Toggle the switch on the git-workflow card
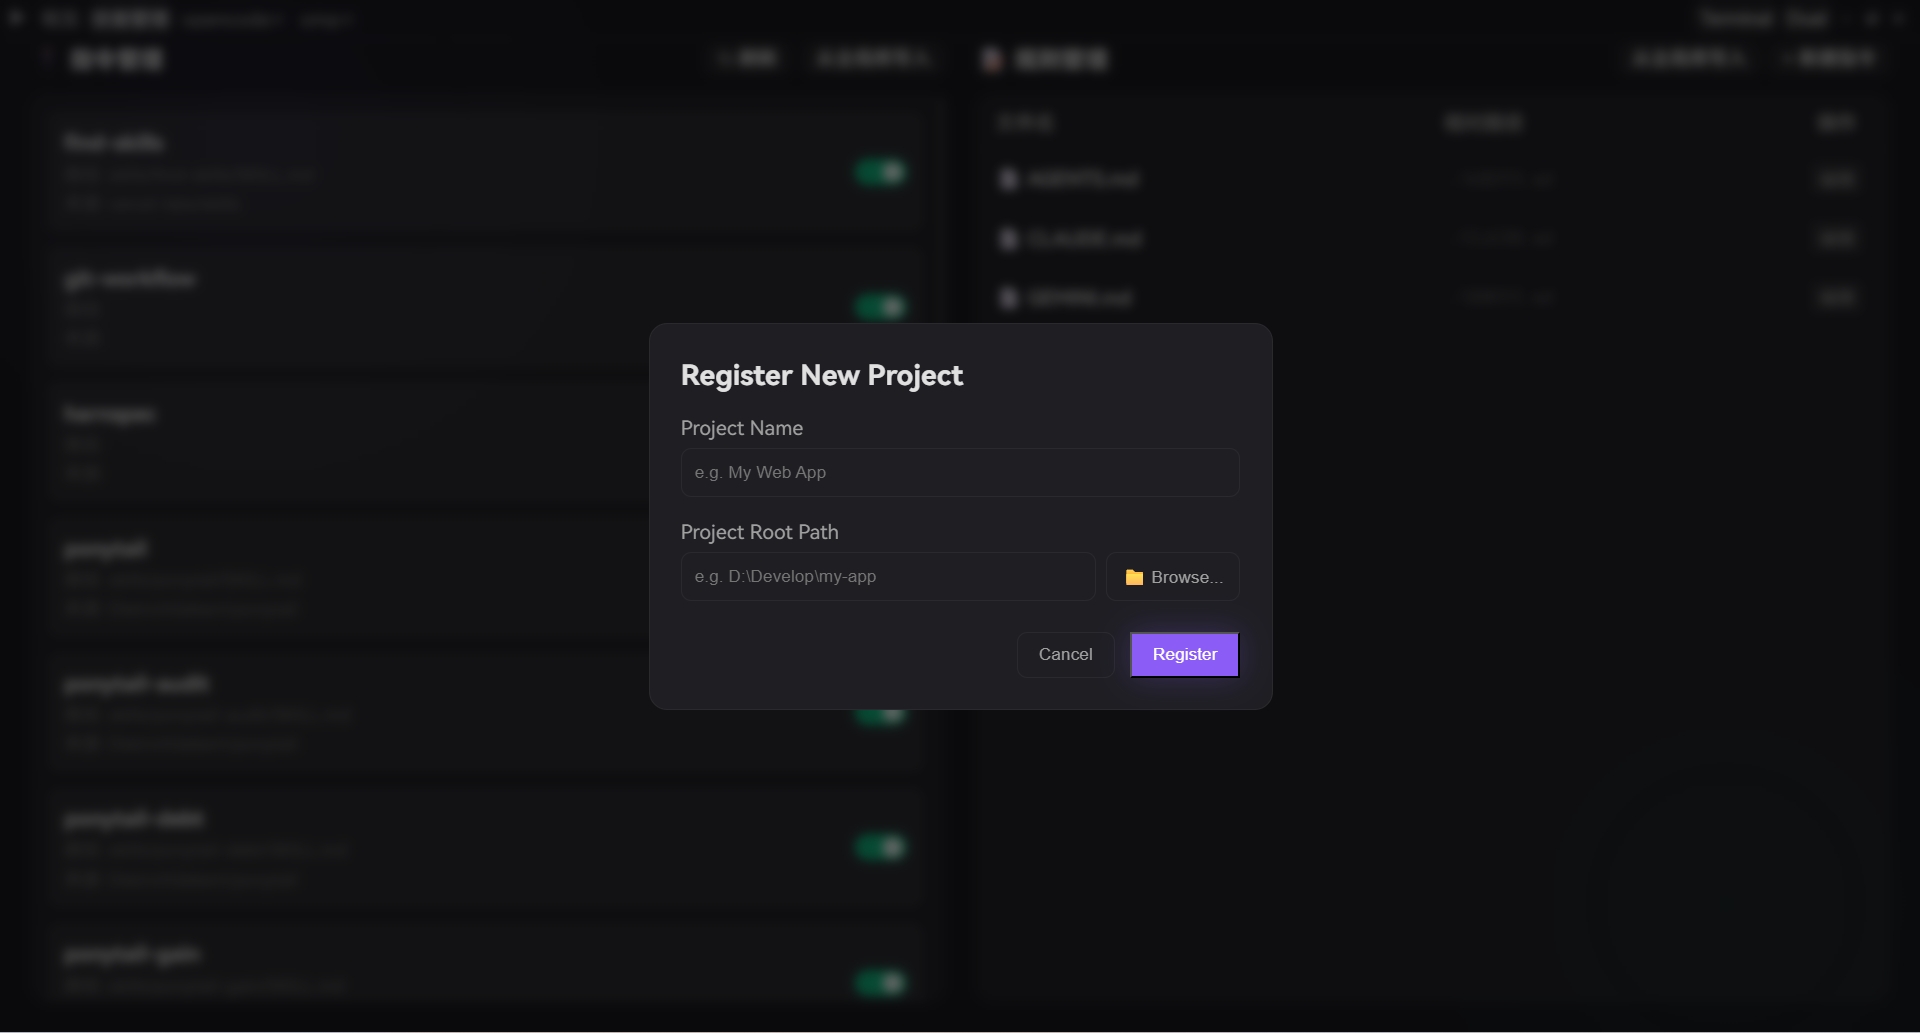The height and width of the screenshot is (1033, 1920). [880, 306]
